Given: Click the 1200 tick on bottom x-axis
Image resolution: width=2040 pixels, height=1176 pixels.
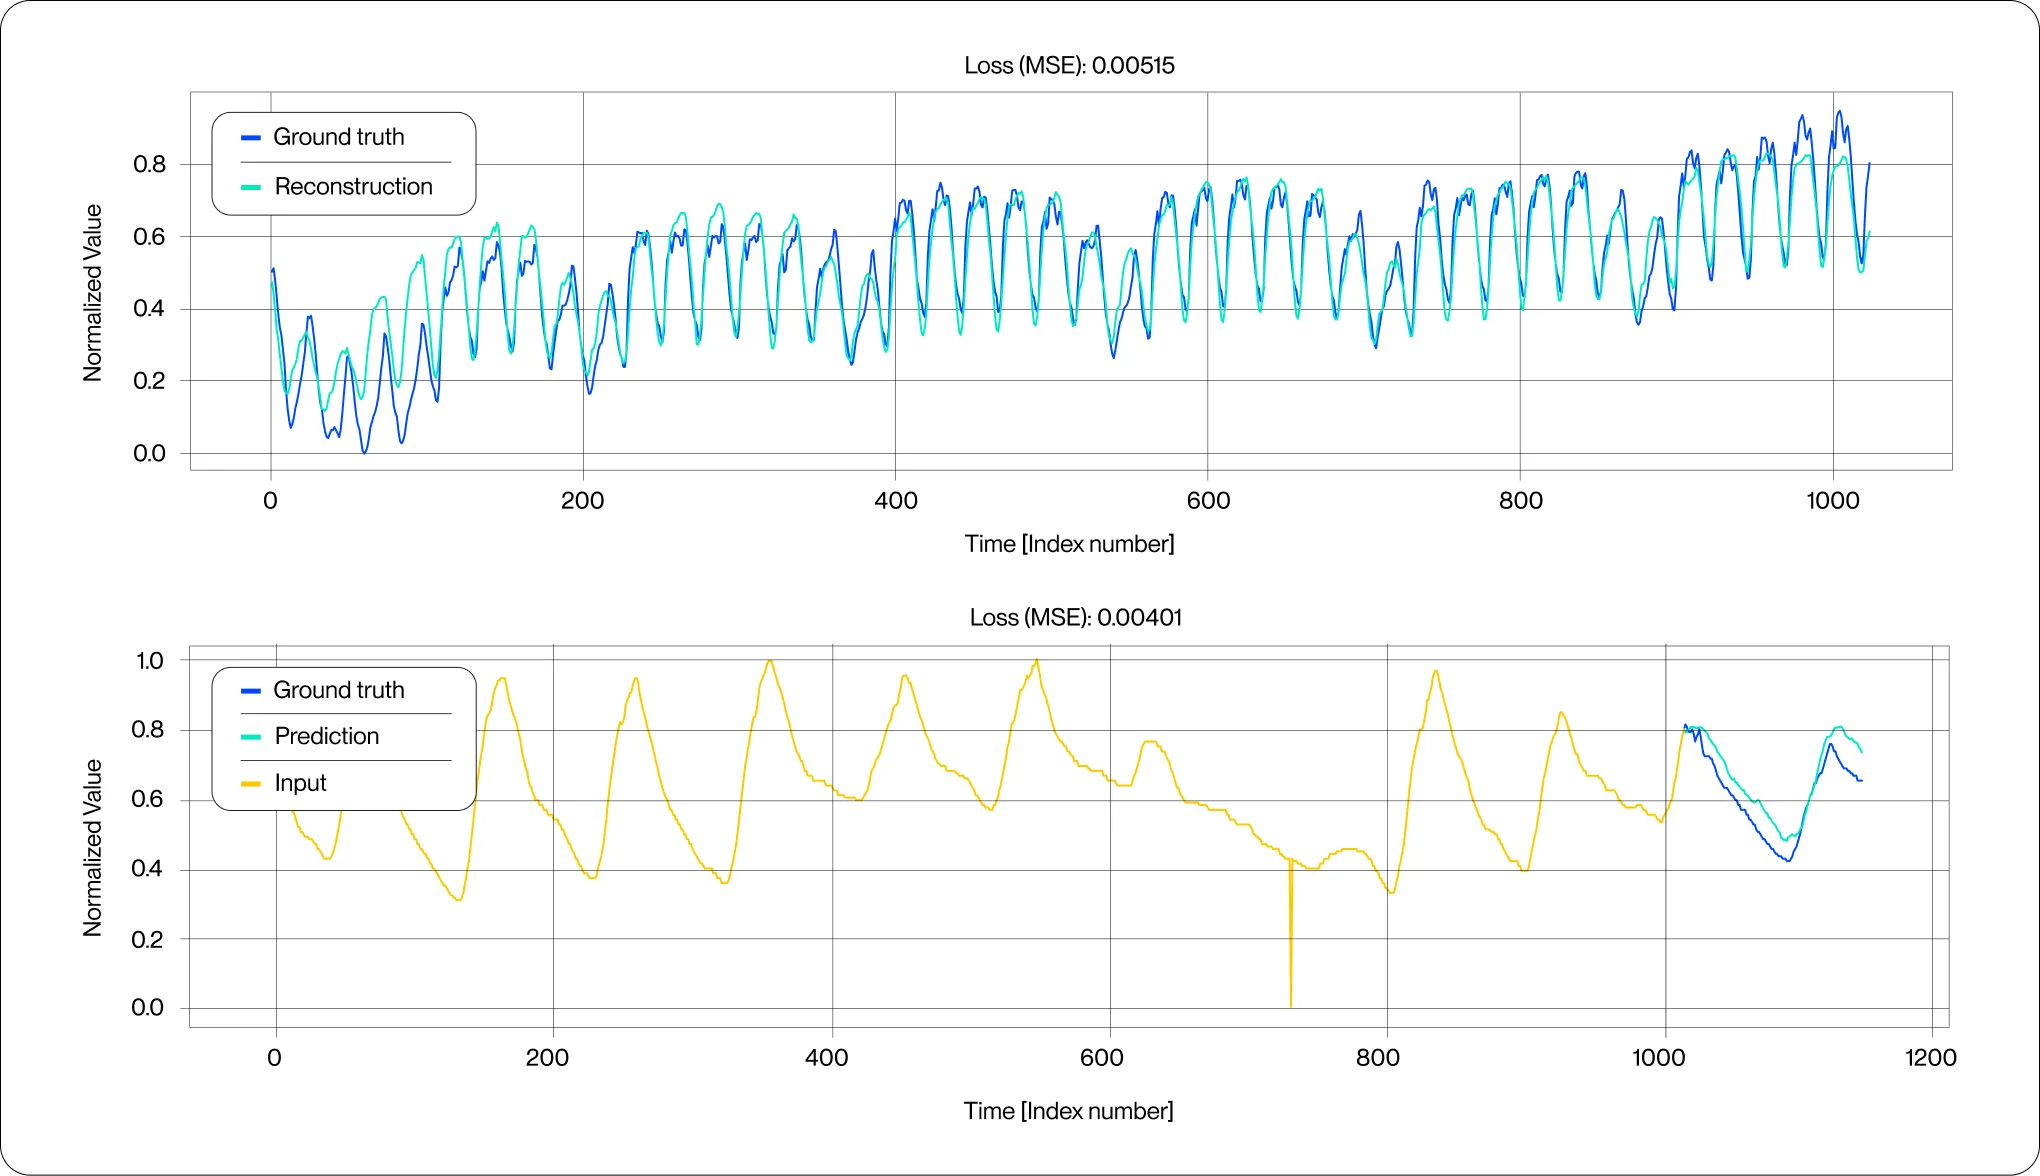Looking at the screenshot, I should tap(1930, 1058).
